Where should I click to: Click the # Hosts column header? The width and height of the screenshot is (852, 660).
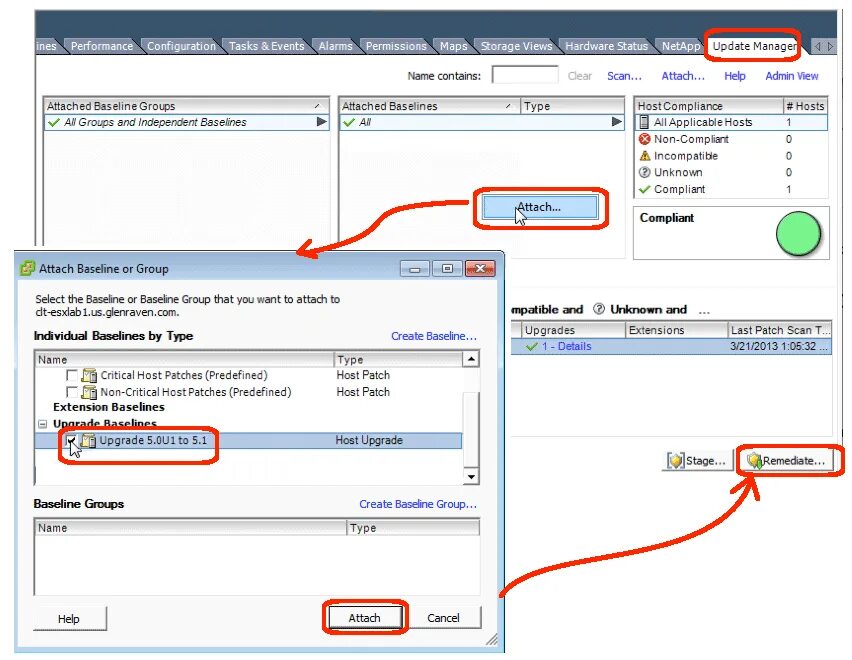[x=805, y=106]
